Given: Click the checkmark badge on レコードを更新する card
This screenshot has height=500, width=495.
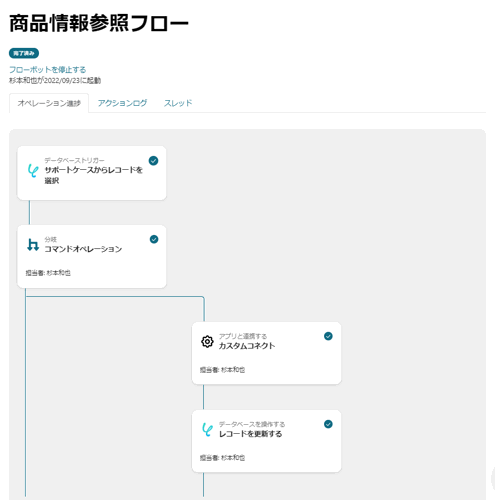Looking at the screenshot, I should point(328,424).
